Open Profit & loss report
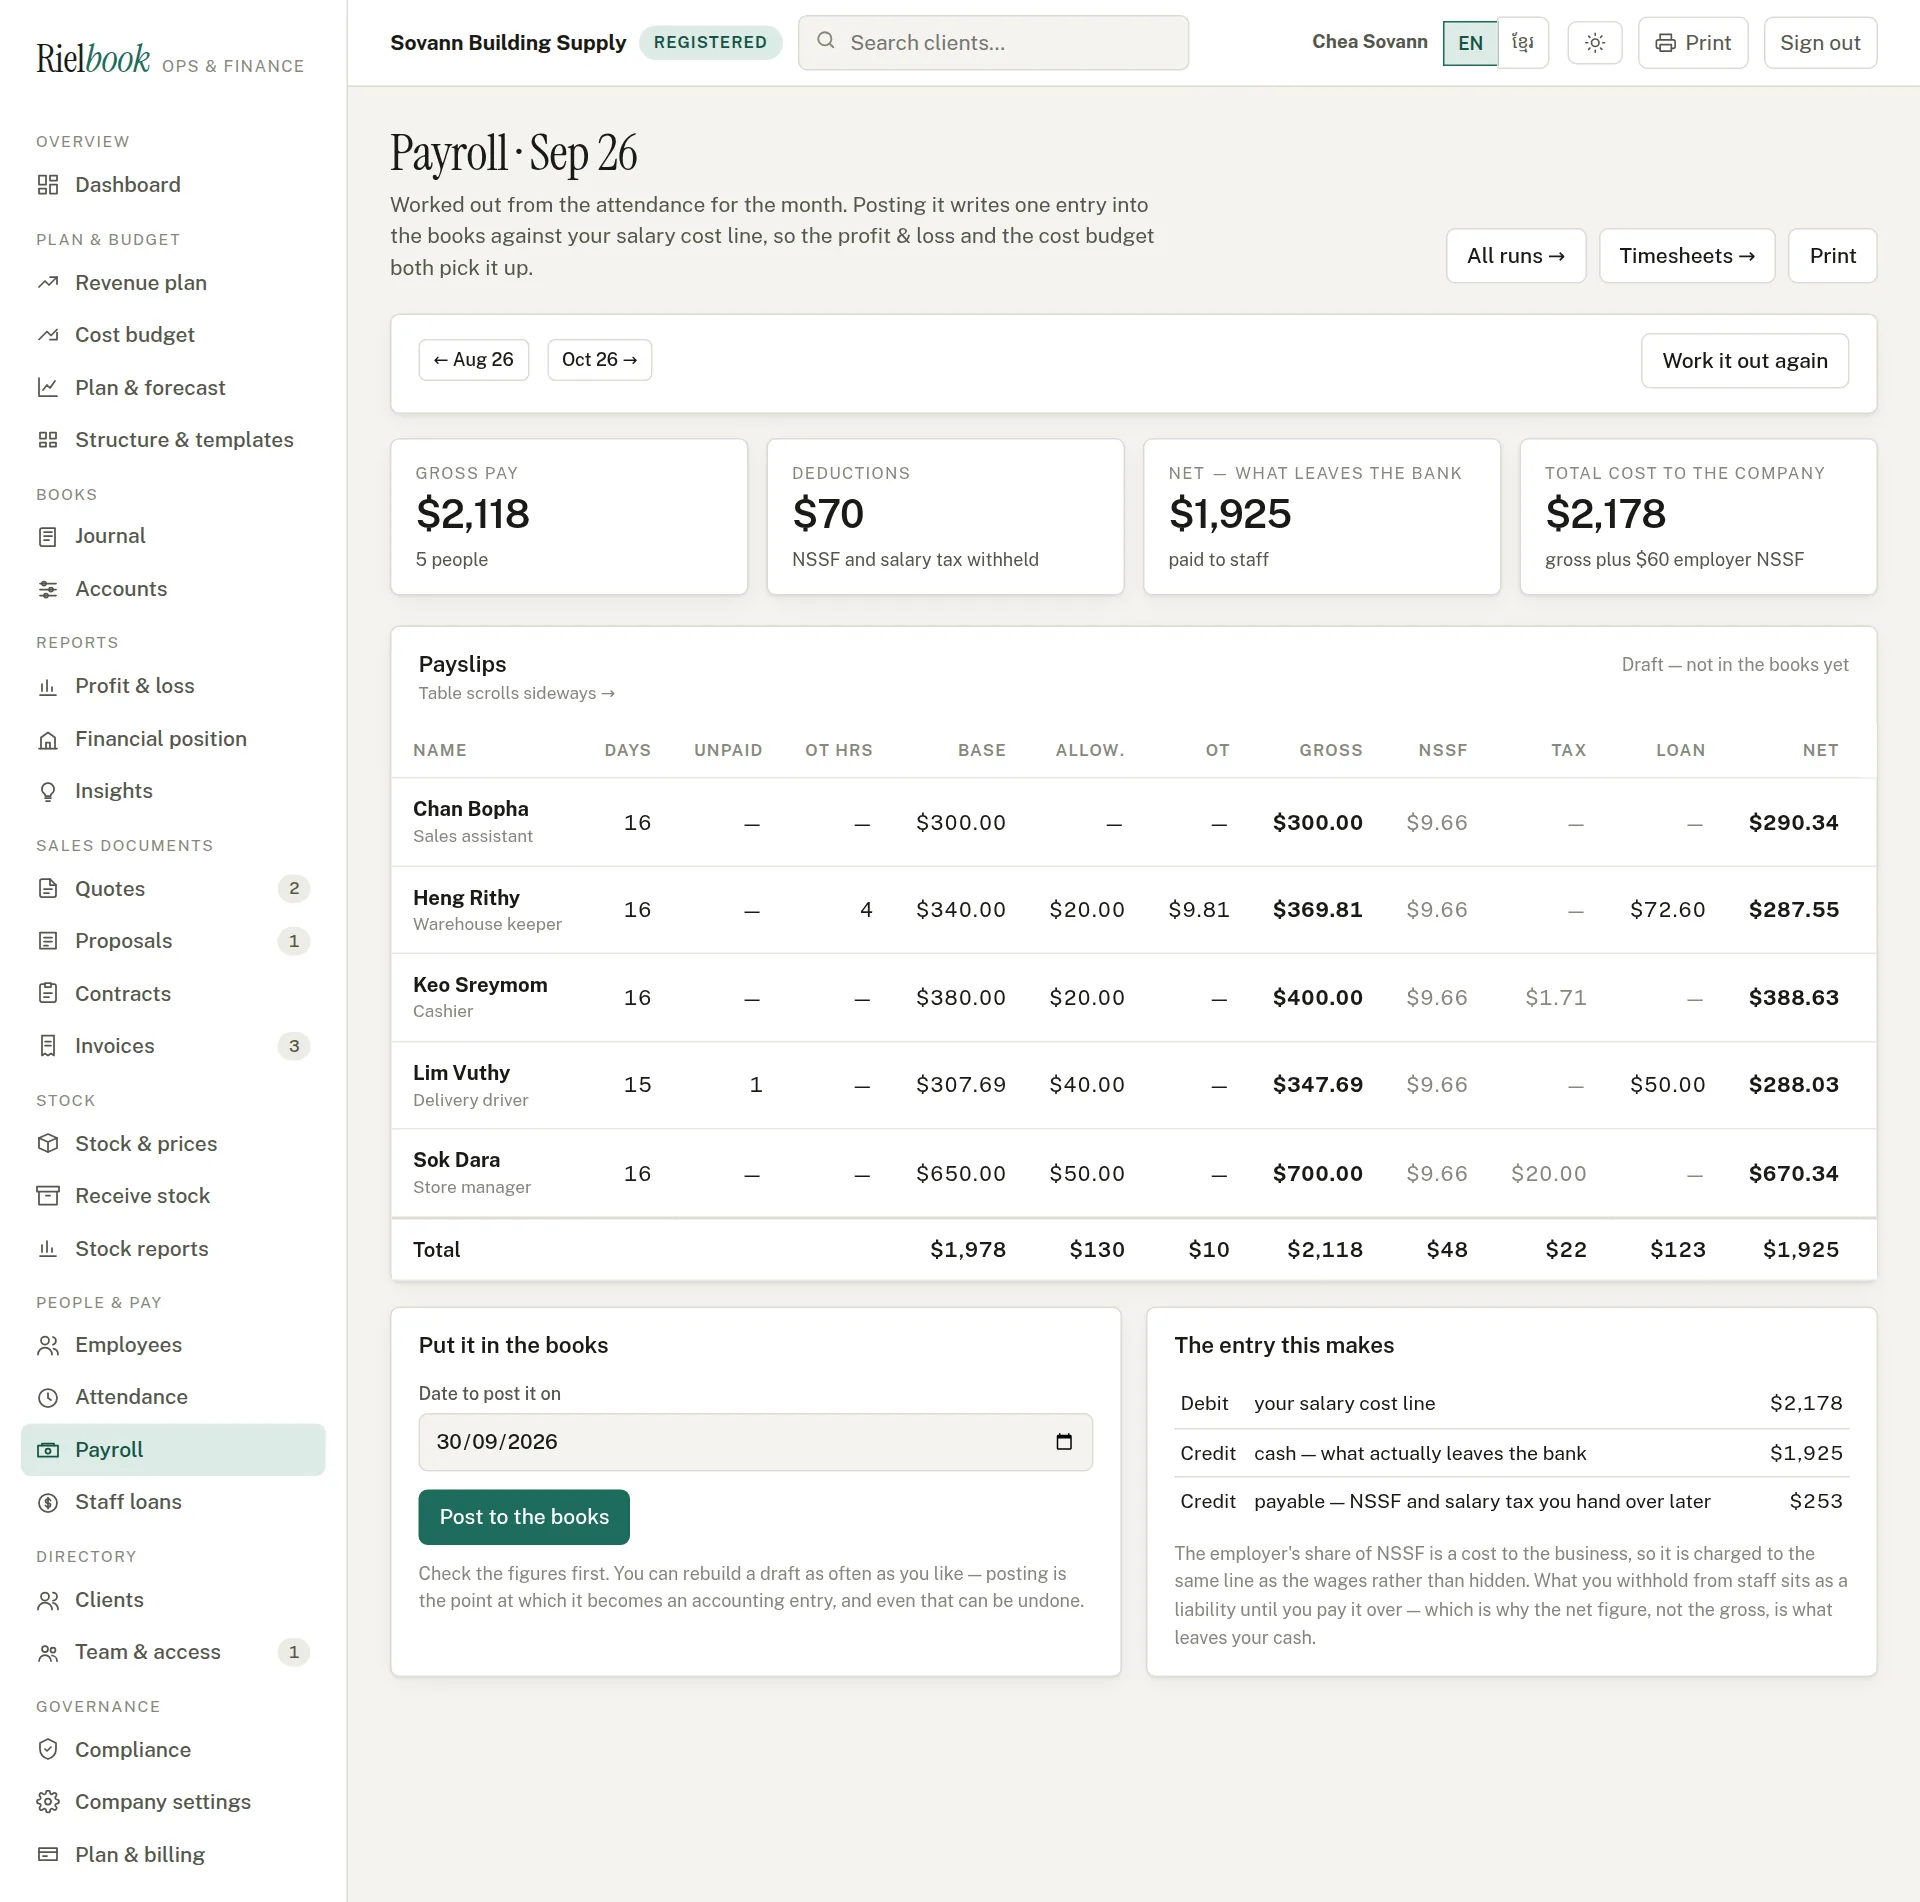Viewport: 1920px width, 1902px height. pos(173,686)
